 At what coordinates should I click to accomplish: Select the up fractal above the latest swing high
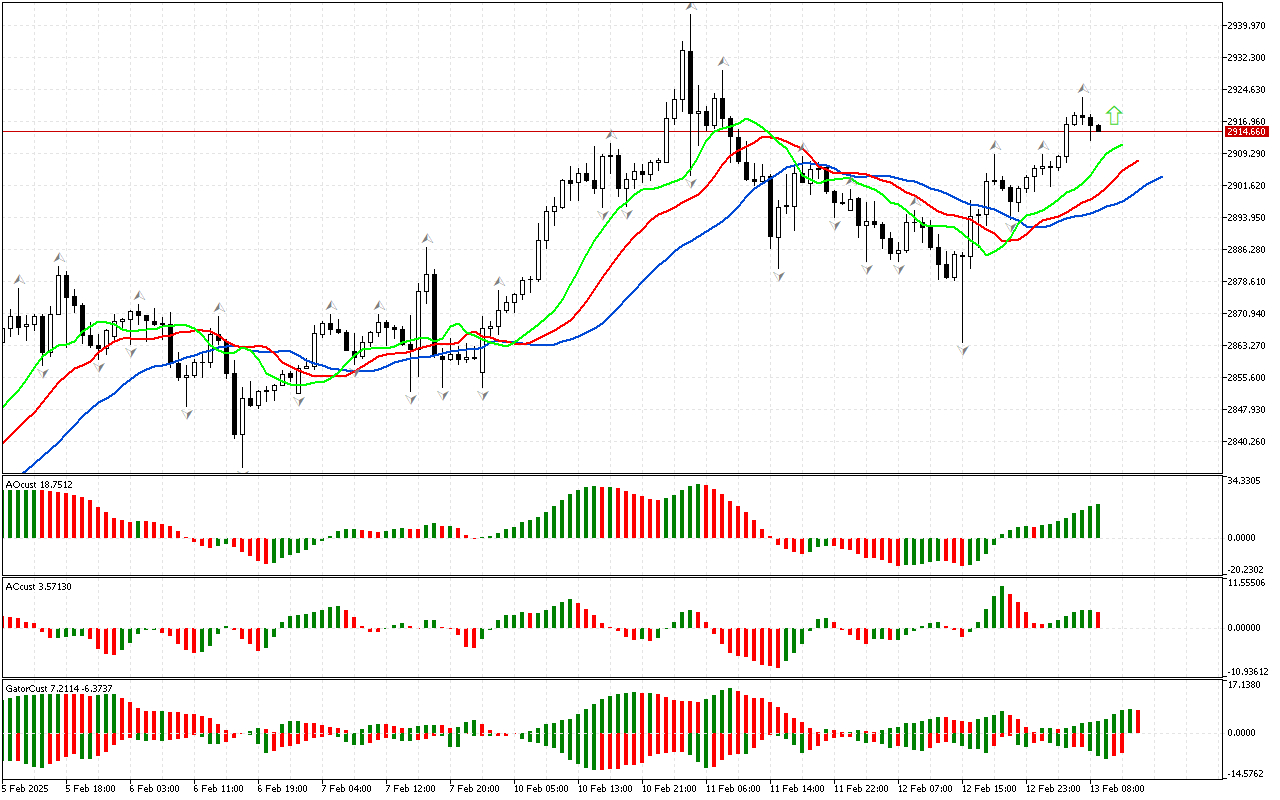pyautogui.click(x=1083, y=89)
